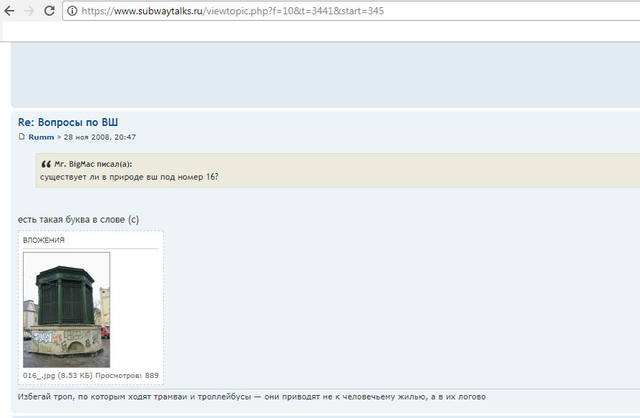Image resolution: width=640 pixels, height=418 pixels.
Task: Click quoted text about вш под номер 16
Action: [129, 177]
